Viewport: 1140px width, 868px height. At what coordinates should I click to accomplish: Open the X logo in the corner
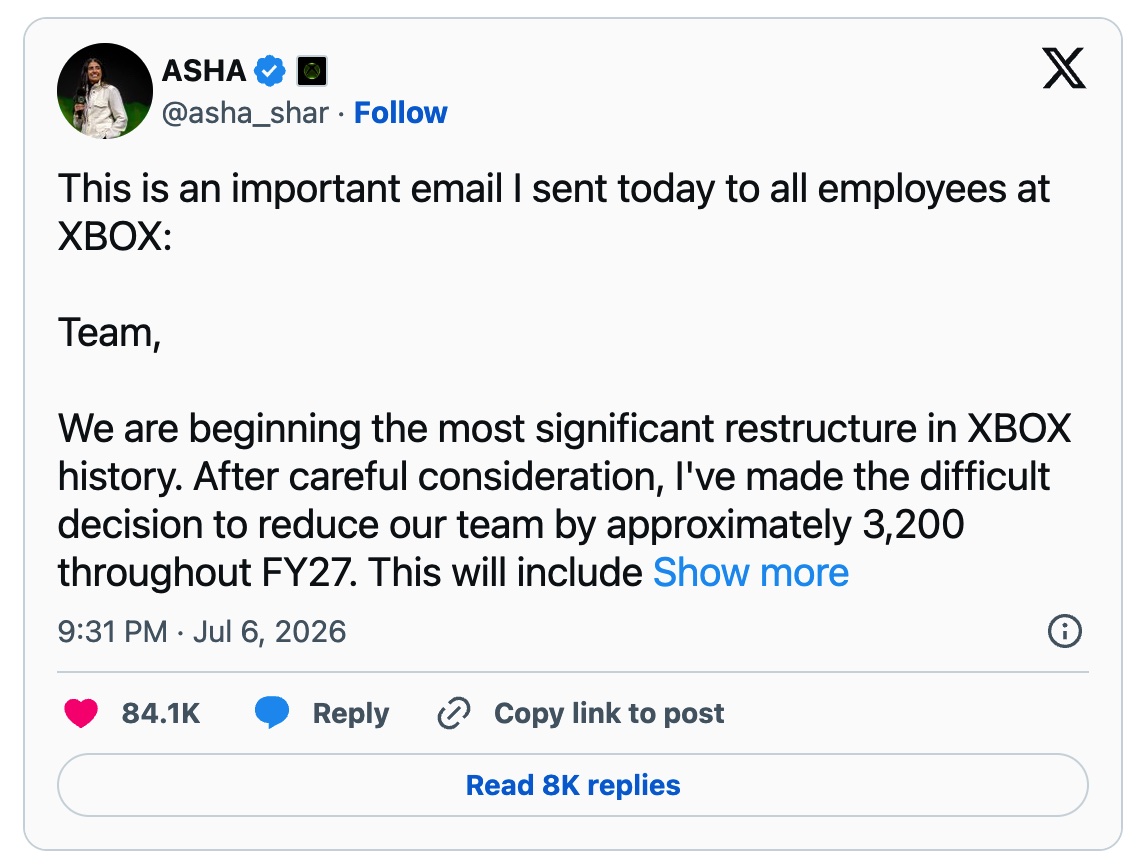tap(1064, 68)
